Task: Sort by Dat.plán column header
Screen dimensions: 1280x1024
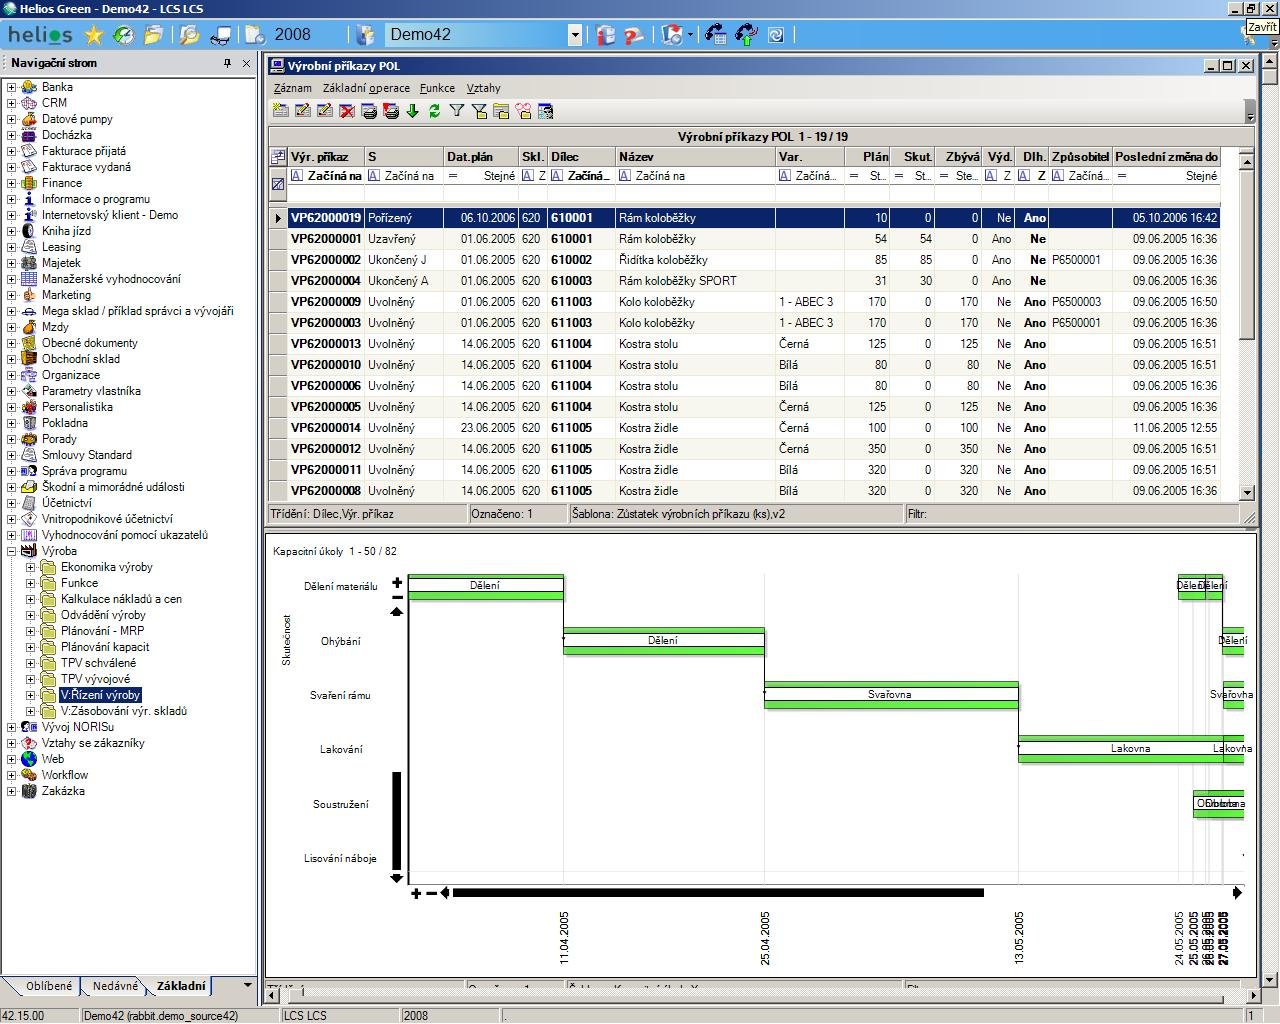Action: point(481,157)
